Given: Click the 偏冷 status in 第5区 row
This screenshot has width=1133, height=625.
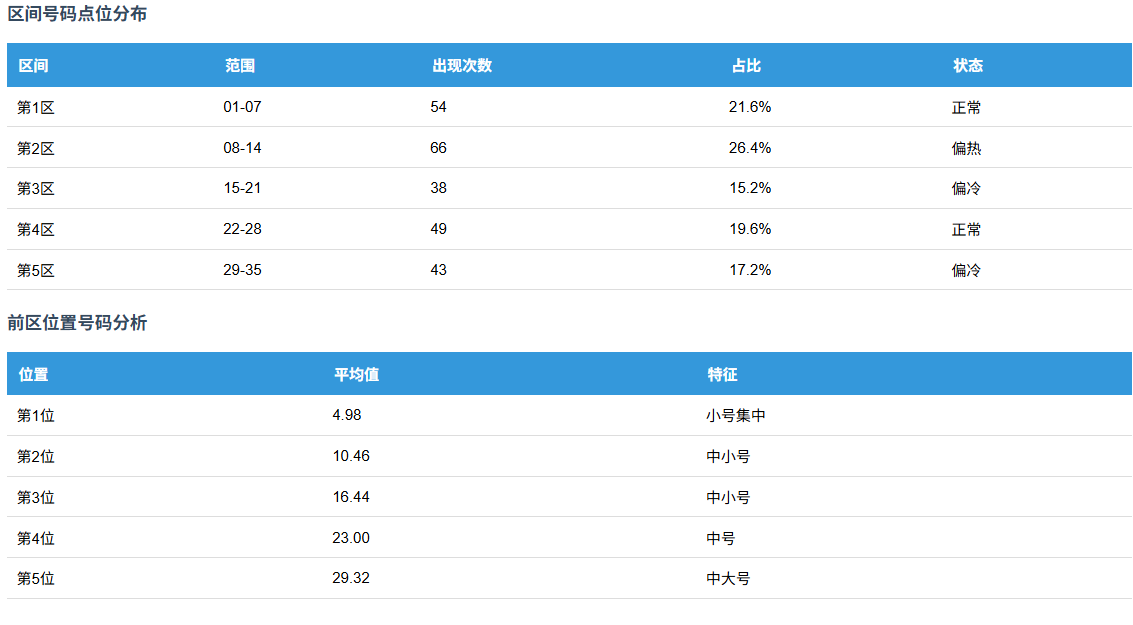Looking at the screenshot, I should (x=966, y=270).
